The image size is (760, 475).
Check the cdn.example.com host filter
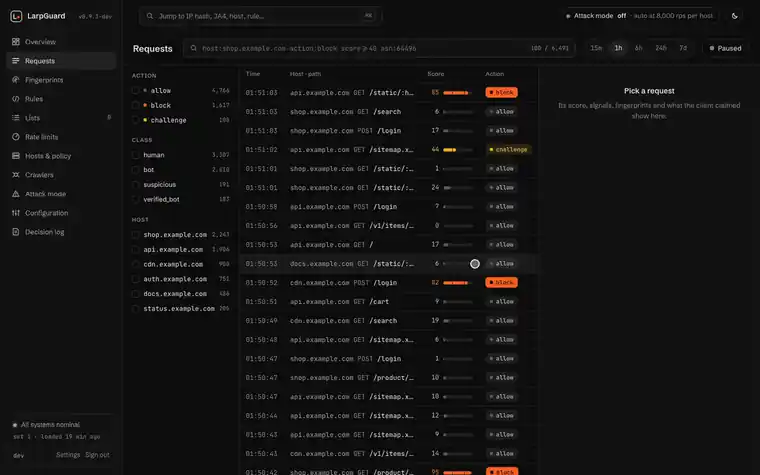(136, 264)
